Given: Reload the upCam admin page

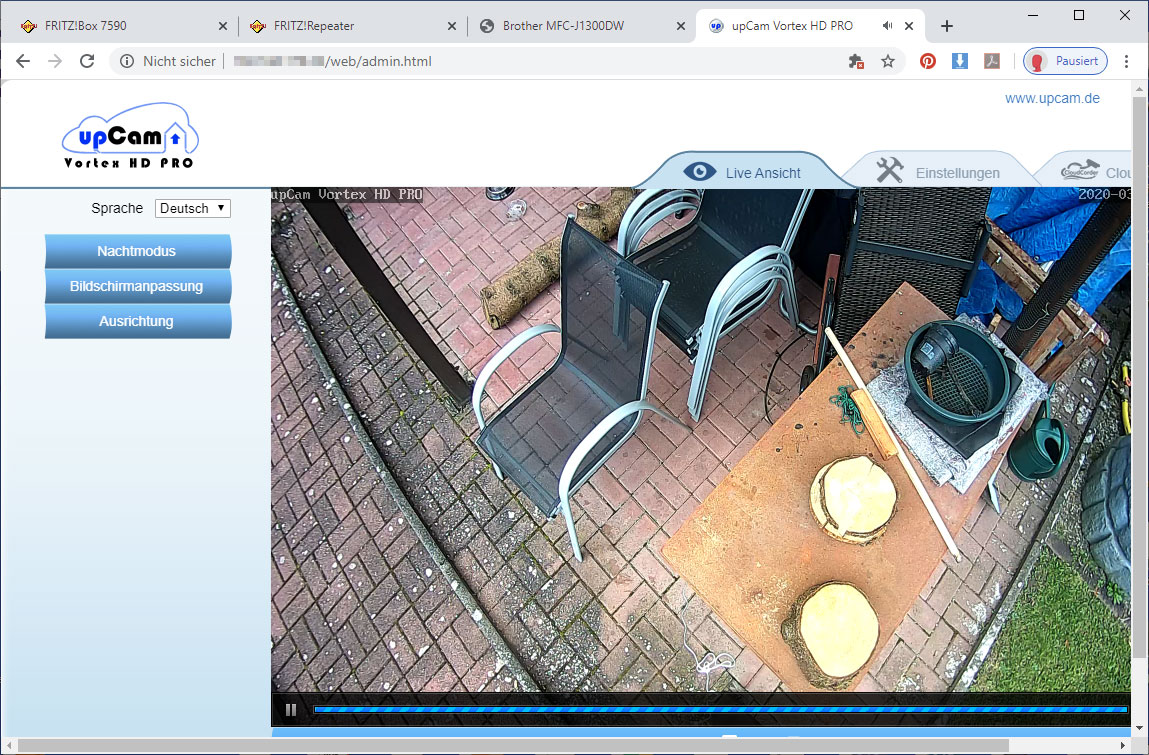Looking at the screenshot, I should 87,61.
